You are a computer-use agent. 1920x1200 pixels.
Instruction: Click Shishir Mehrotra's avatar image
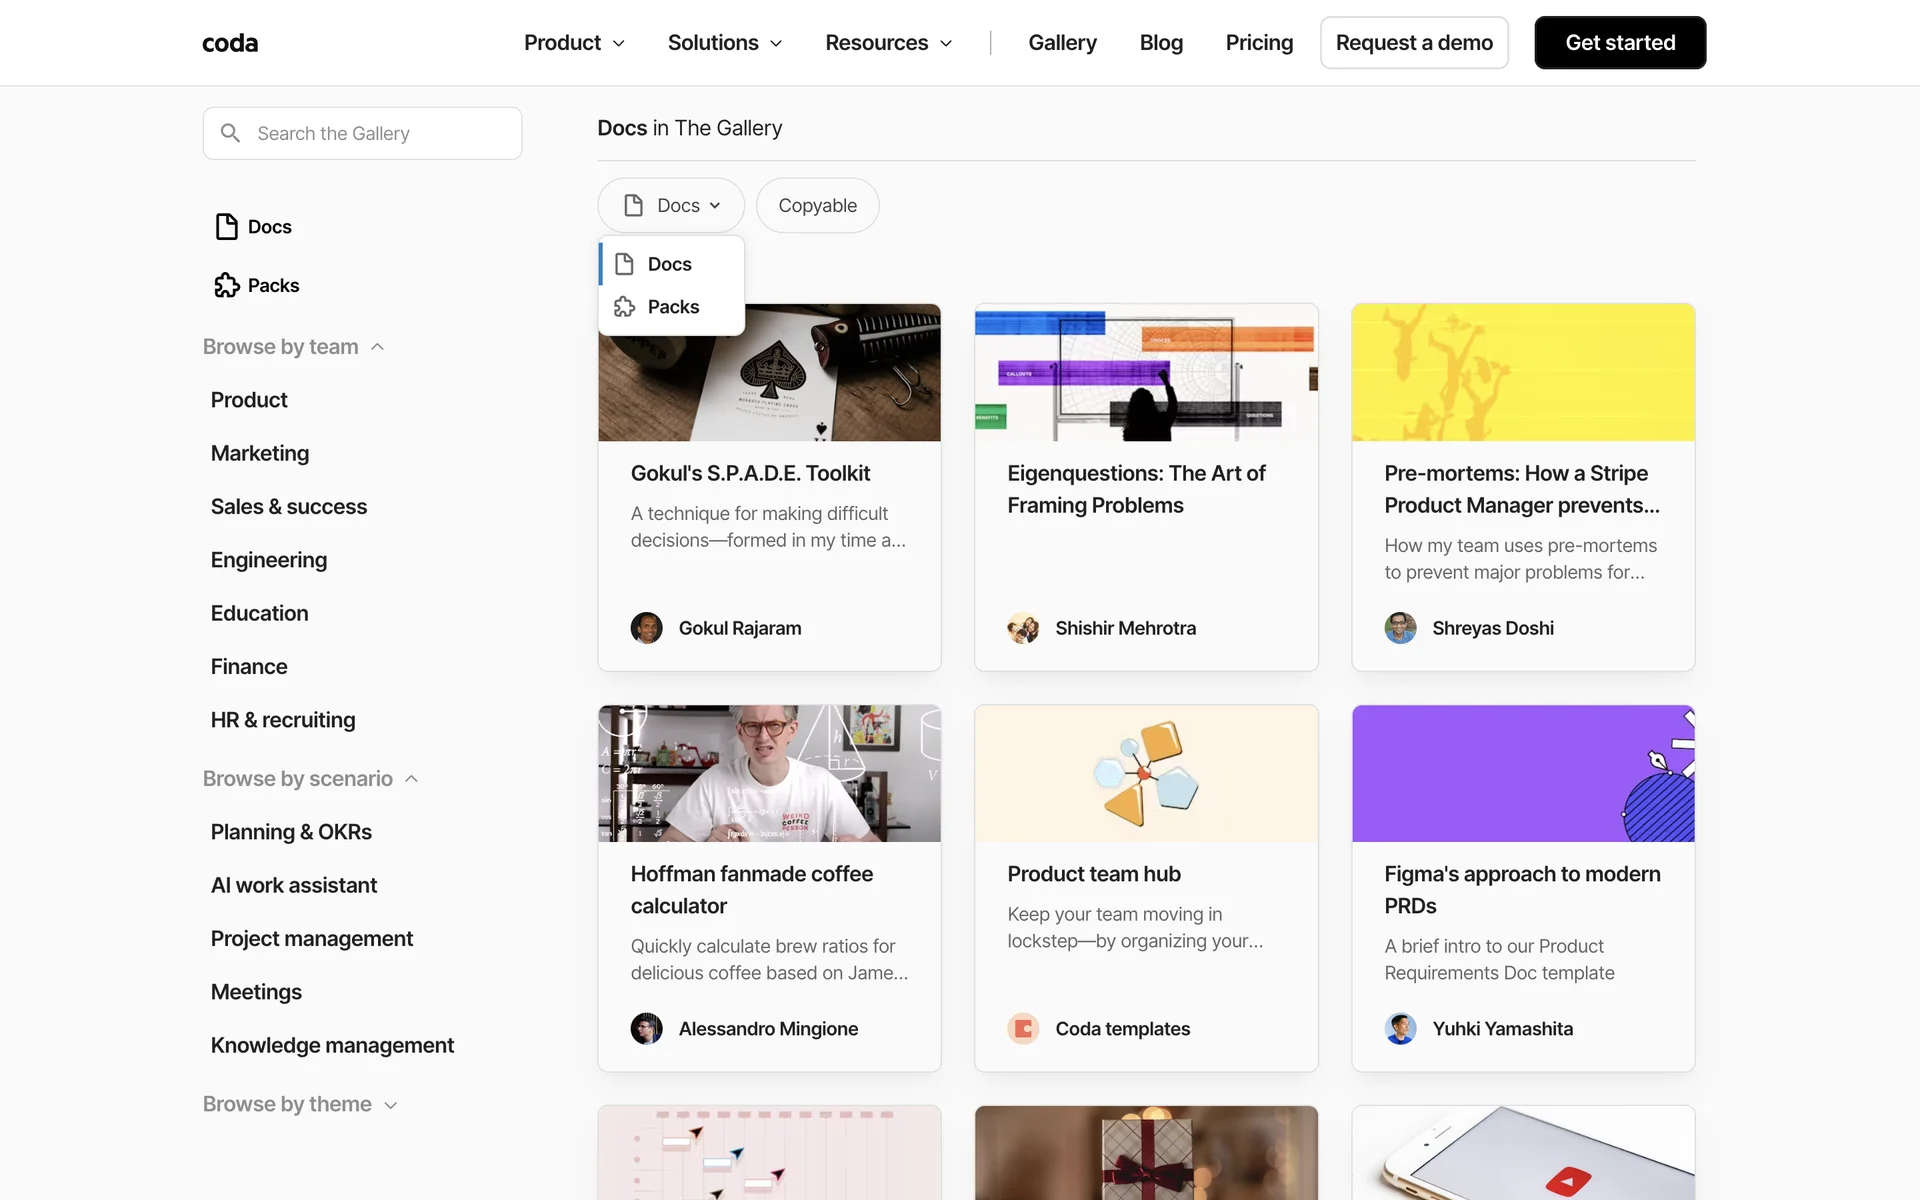pos(1022,628)
